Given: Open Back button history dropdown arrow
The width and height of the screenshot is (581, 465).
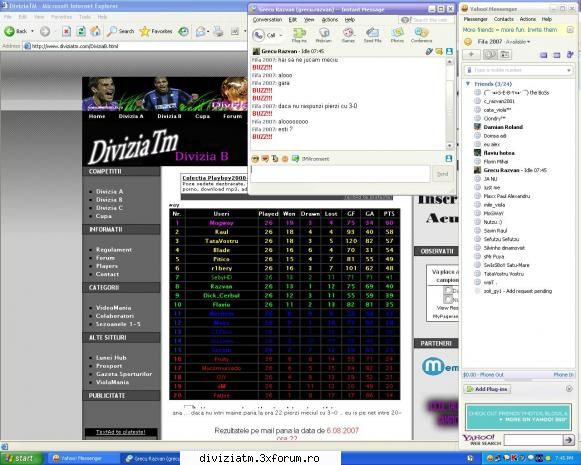Looking at the screenshot, I should (x=32, y=31).
